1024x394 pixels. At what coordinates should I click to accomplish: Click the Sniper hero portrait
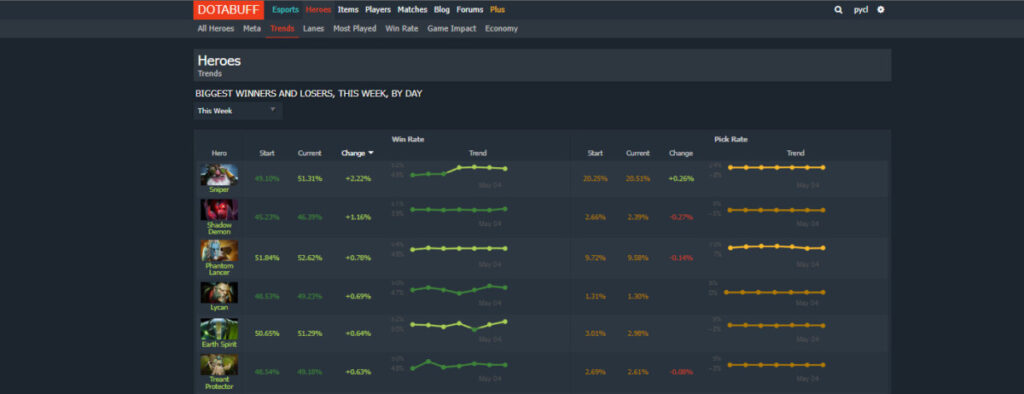pyautogui.click(x=219, y=174)
